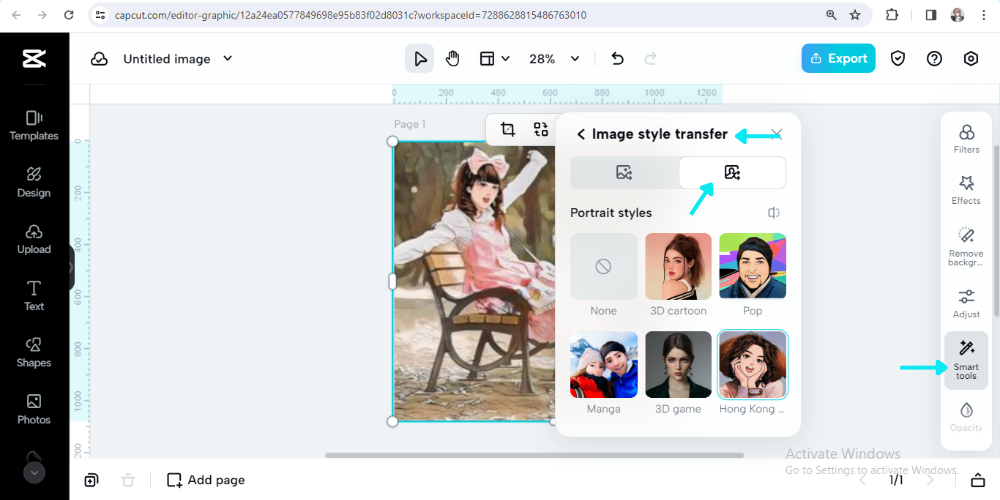Open the Remove background tool
1000x500 pixels.
tap(966, 246)
